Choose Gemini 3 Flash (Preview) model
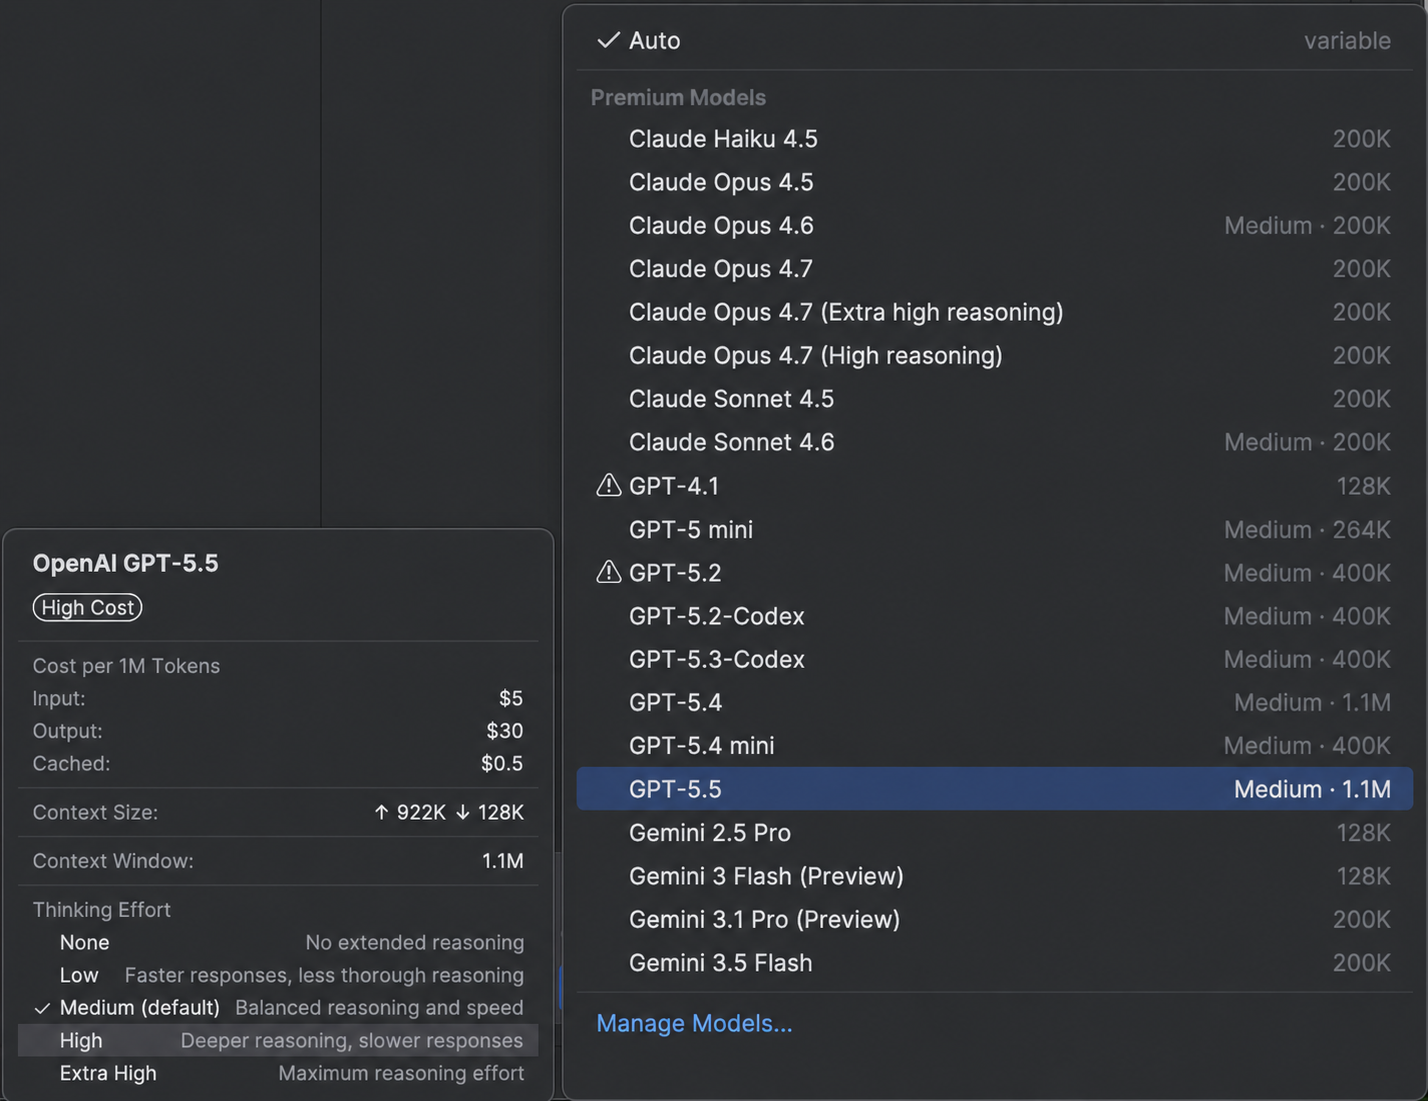Screen dimensions: 1428x1101 [x=994, y=876]
